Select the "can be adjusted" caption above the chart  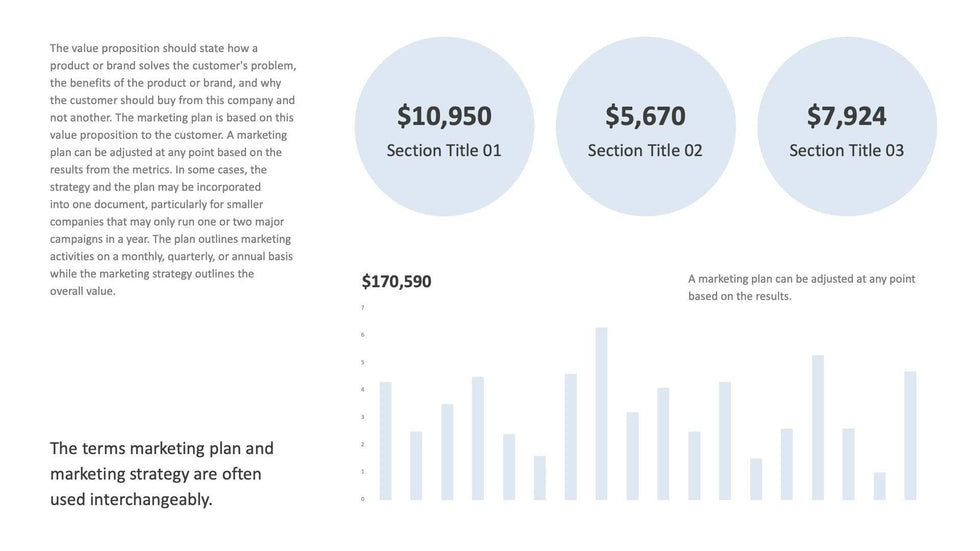(801, 287)
